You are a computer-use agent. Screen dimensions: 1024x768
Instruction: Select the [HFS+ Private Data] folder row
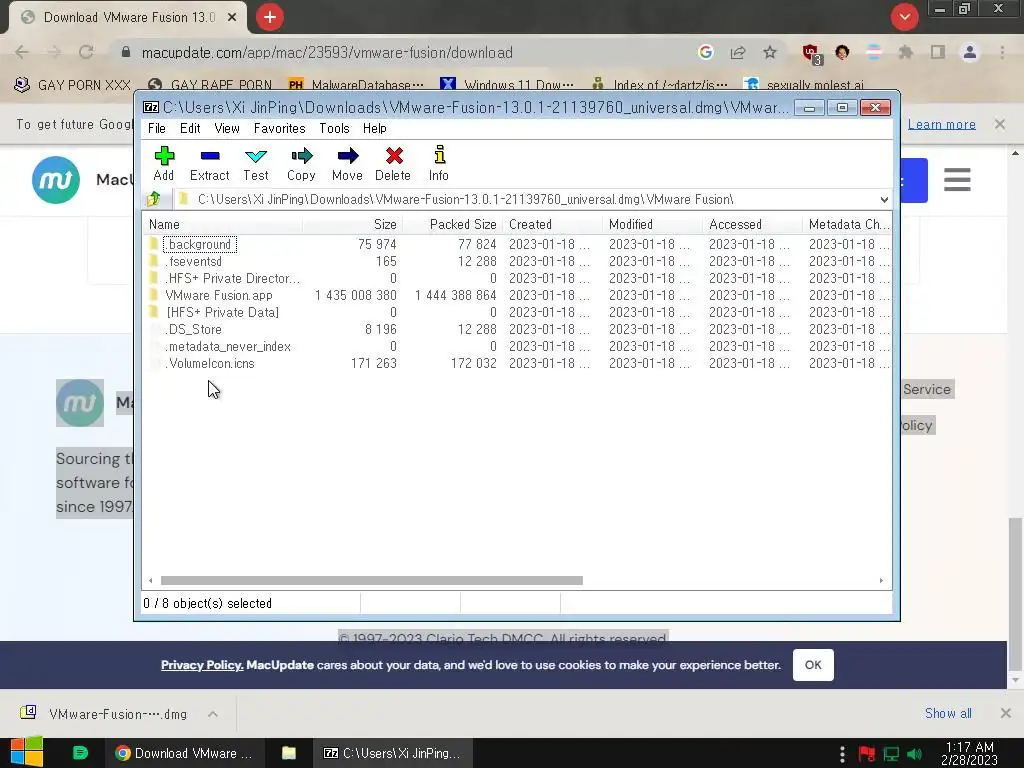(x=517, y=312)
